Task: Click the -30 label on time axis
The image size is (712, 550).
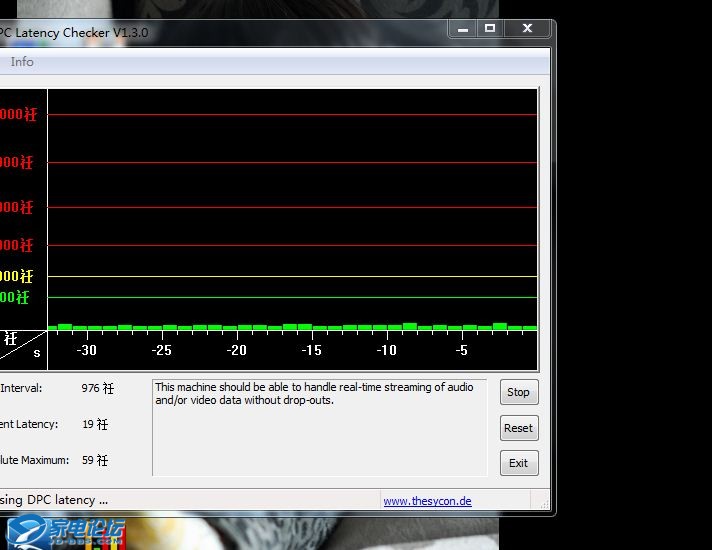Action: pyautogui.click(x=87, y=350)
